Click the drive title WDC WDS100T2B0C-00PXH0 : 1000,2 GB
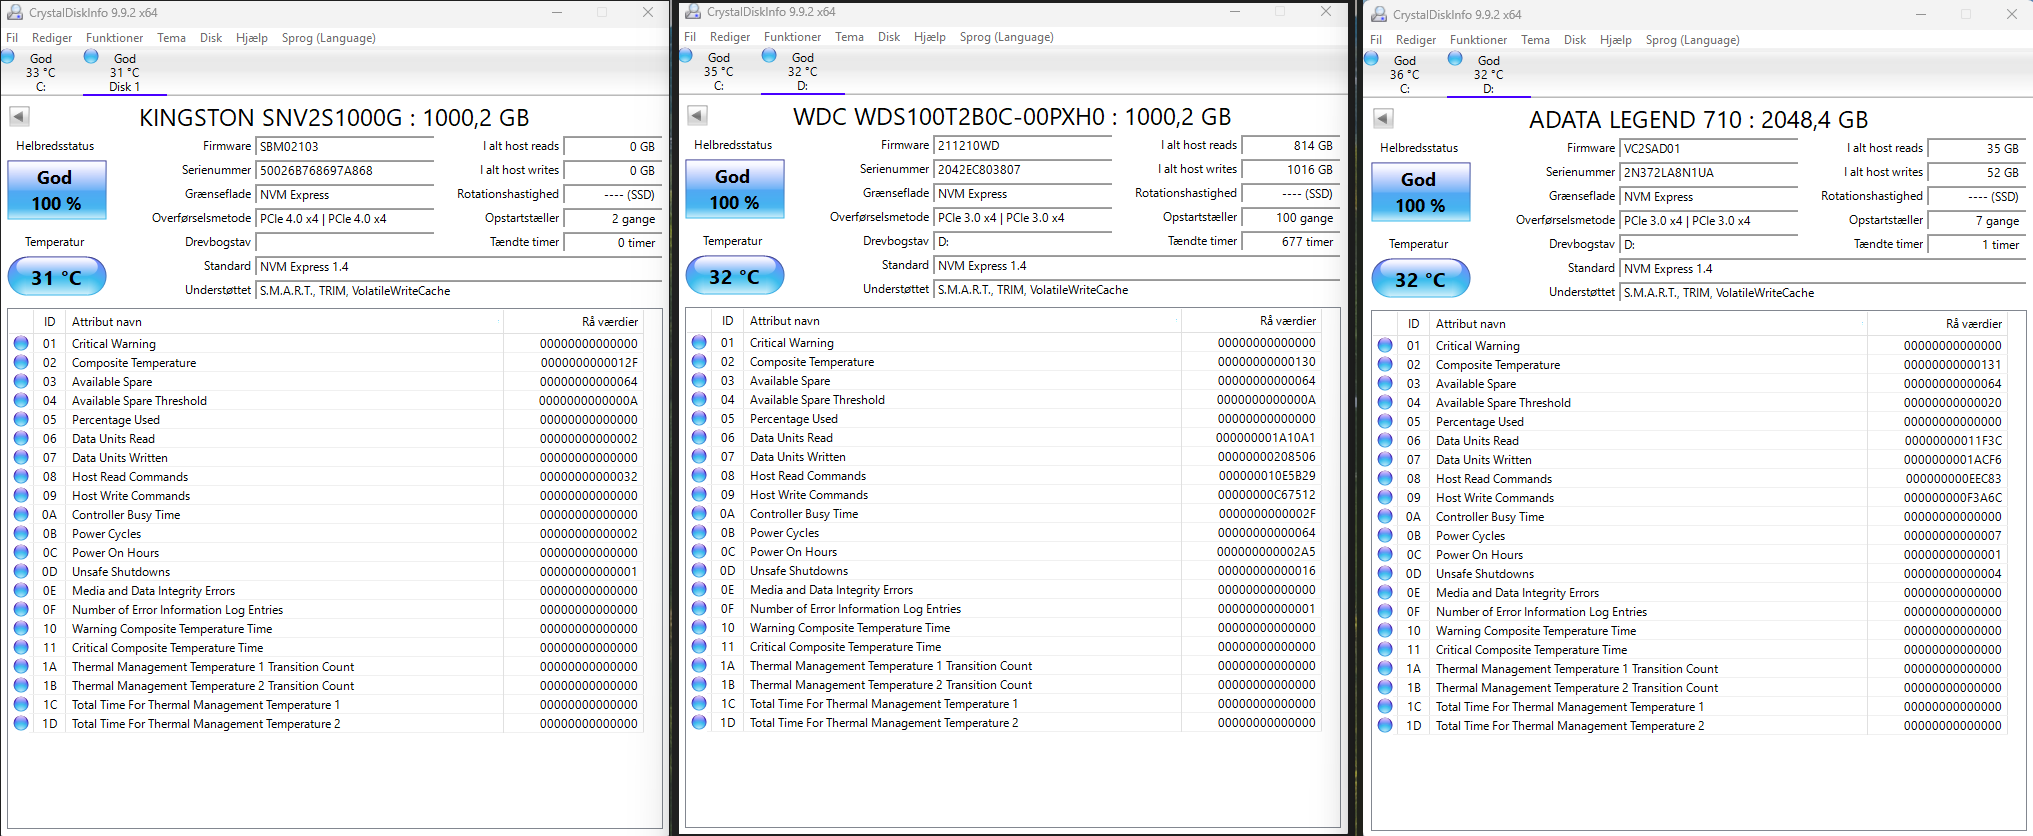 pyautogui.click(x=1012, y=116)
